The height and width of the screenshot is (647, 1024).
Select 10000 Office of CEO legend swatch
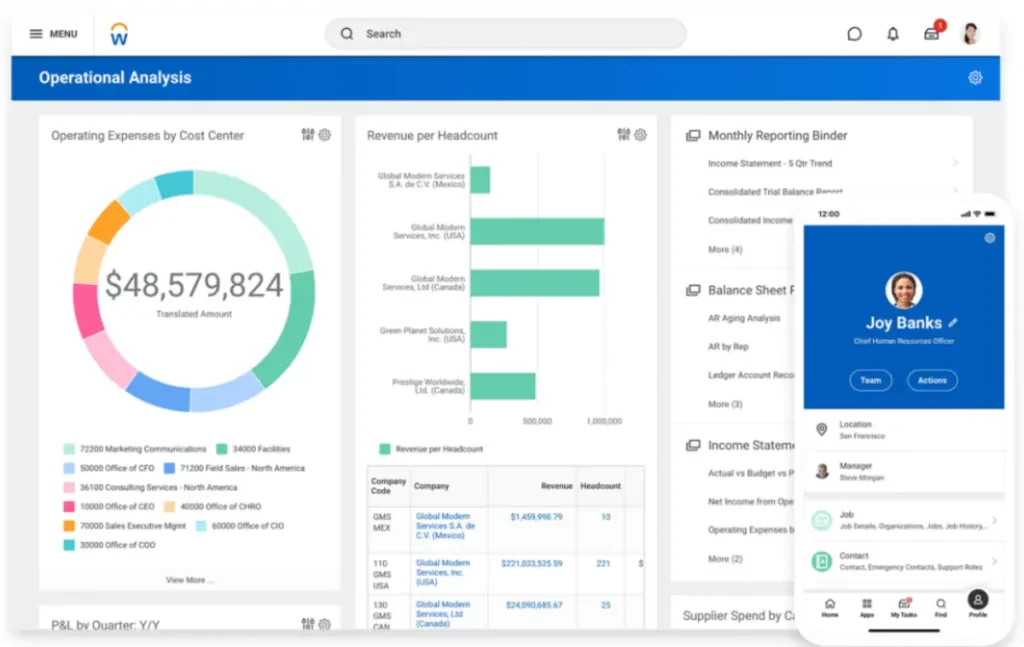(x=69, y=507)
